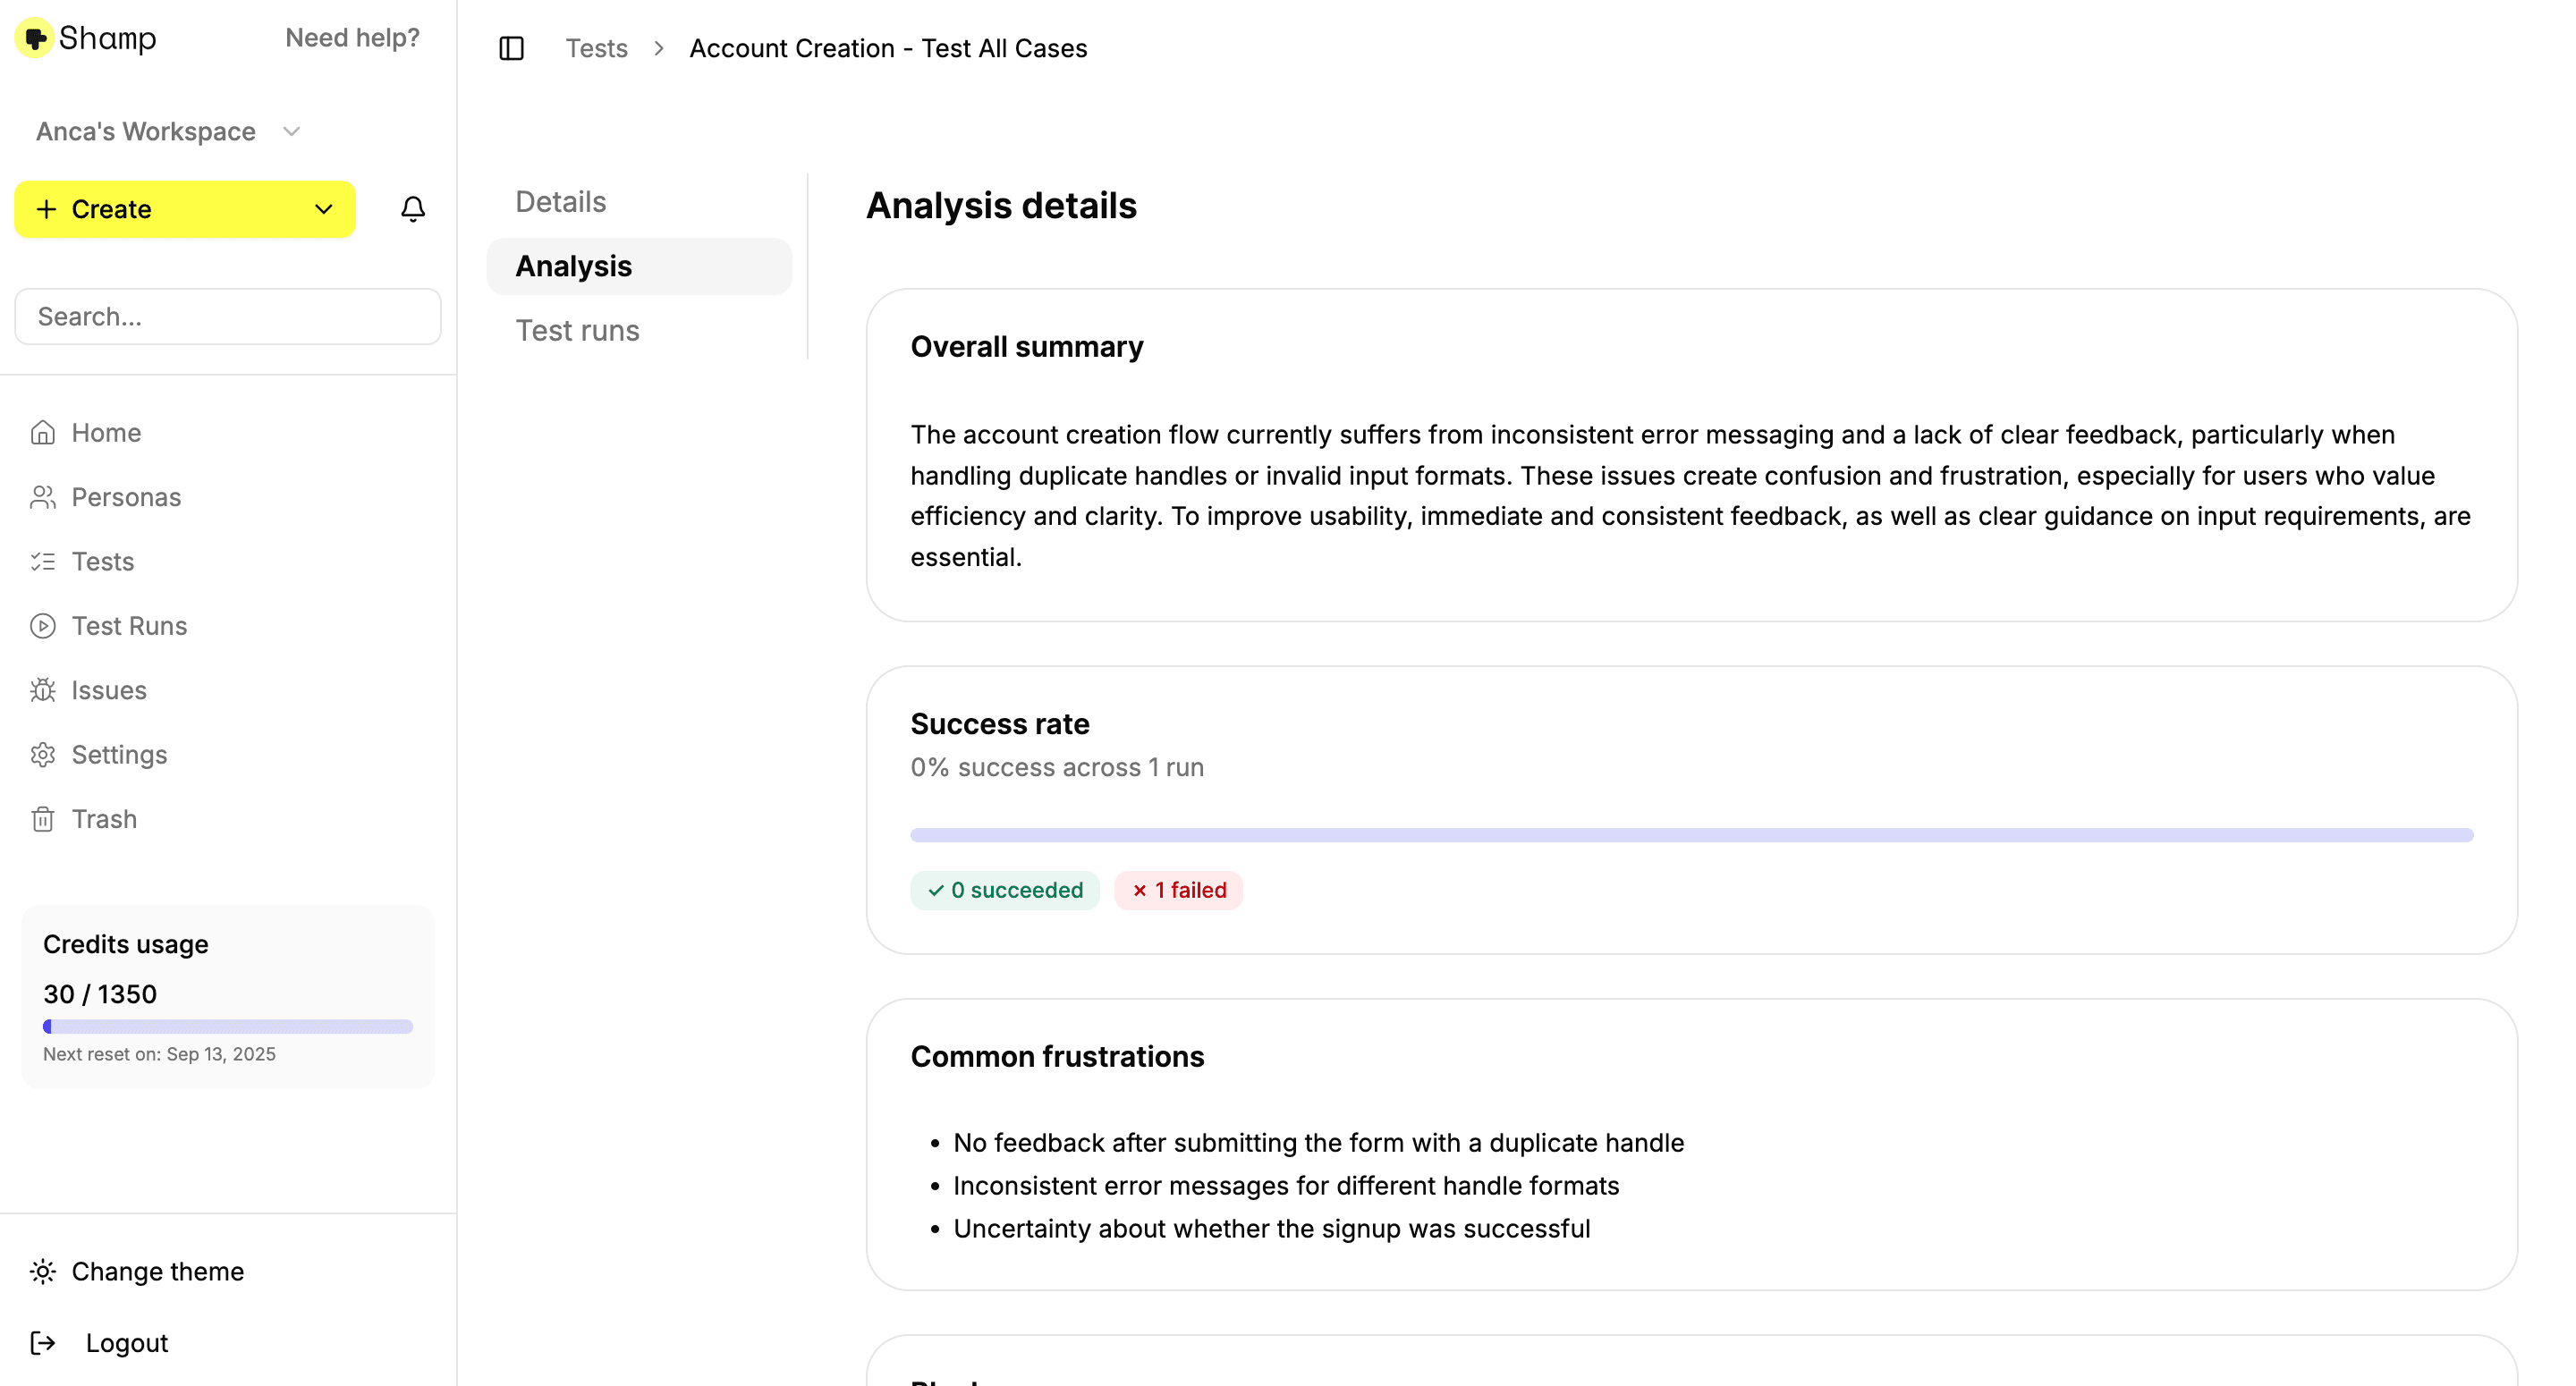Switch to the Details tab
2576x1386 pixels.
560,201
